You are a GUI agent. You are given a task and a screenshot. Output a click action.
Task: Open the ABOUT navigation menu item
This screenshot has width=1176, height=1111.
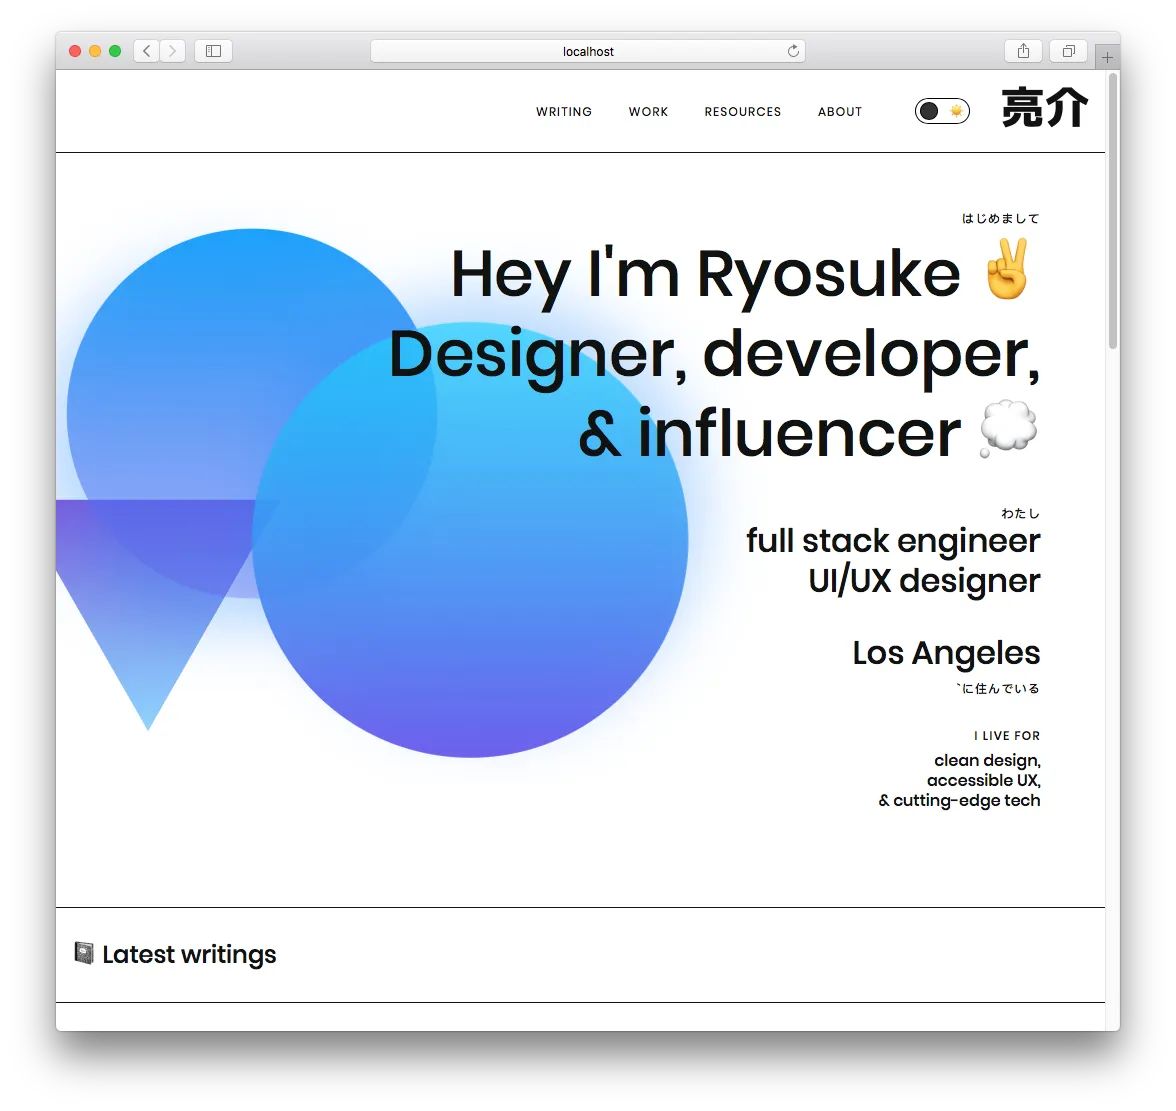point(840,111)
